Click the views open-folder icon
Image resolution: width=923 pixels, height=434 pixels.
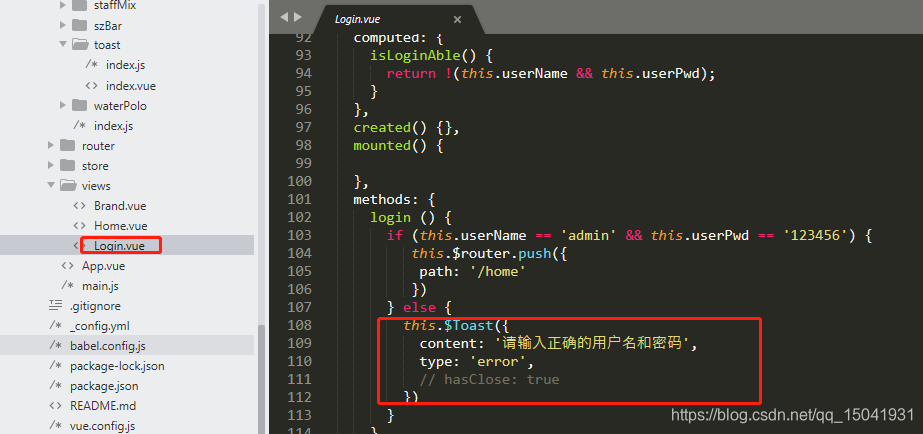68,185
